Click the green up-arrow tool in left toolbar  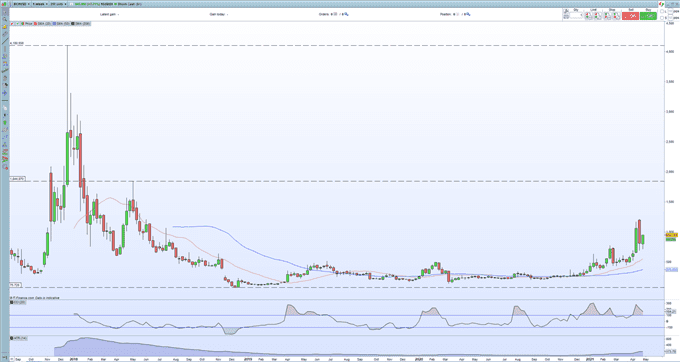(x=5, y=123)
